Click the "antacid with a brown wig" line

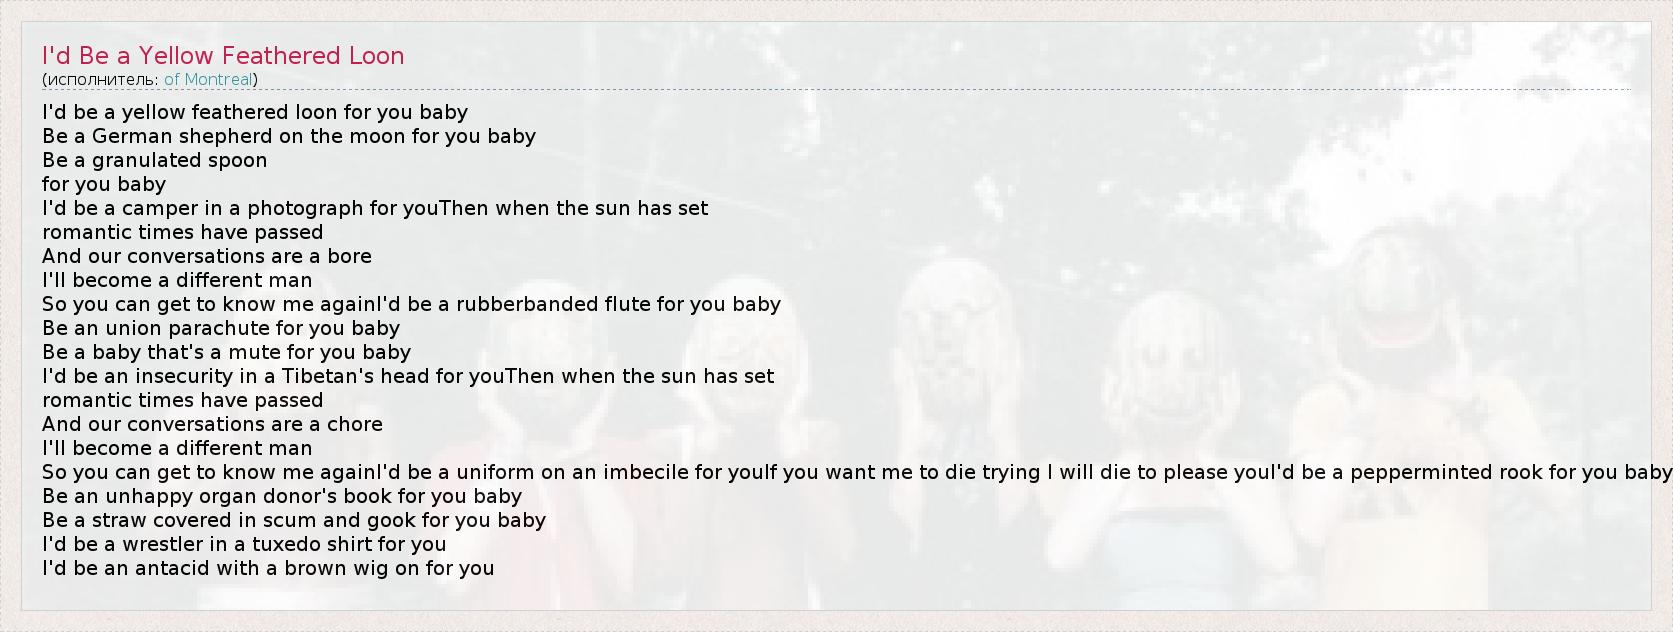(x=268, y=568)
